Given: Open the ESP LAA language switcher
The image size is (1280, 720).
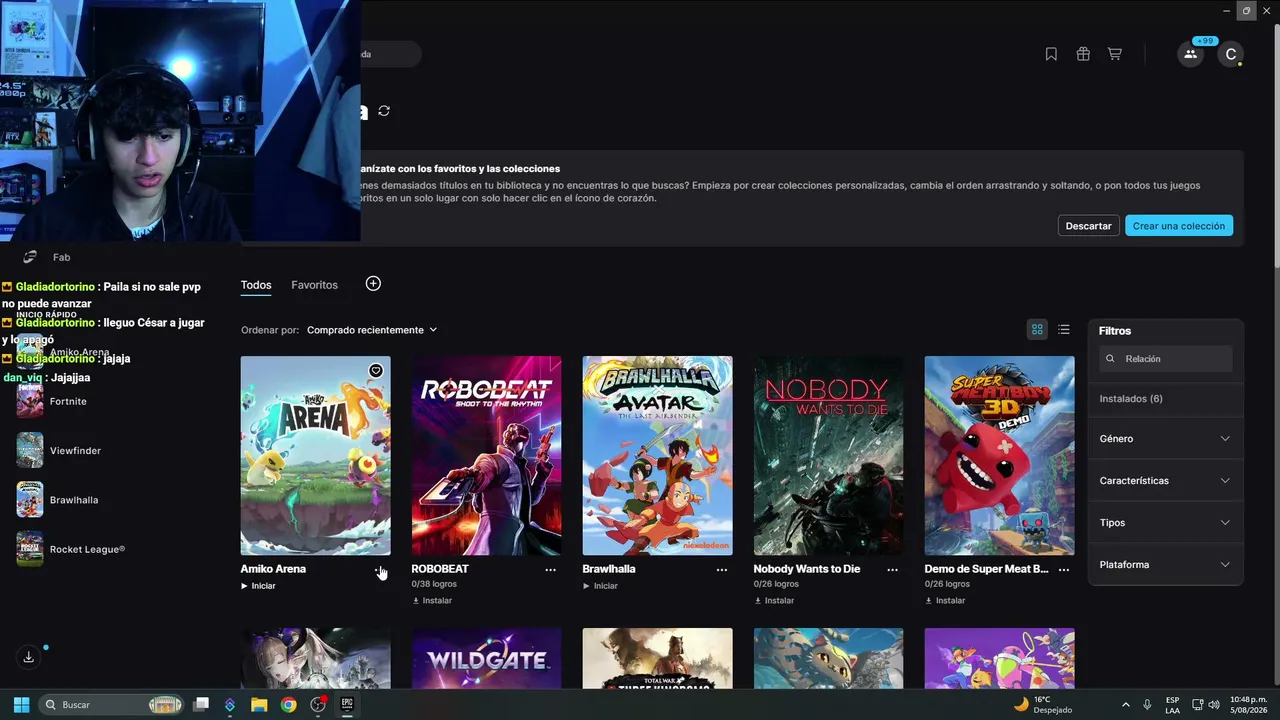Looking at the screenshot, I should (x=1173, y=705).
